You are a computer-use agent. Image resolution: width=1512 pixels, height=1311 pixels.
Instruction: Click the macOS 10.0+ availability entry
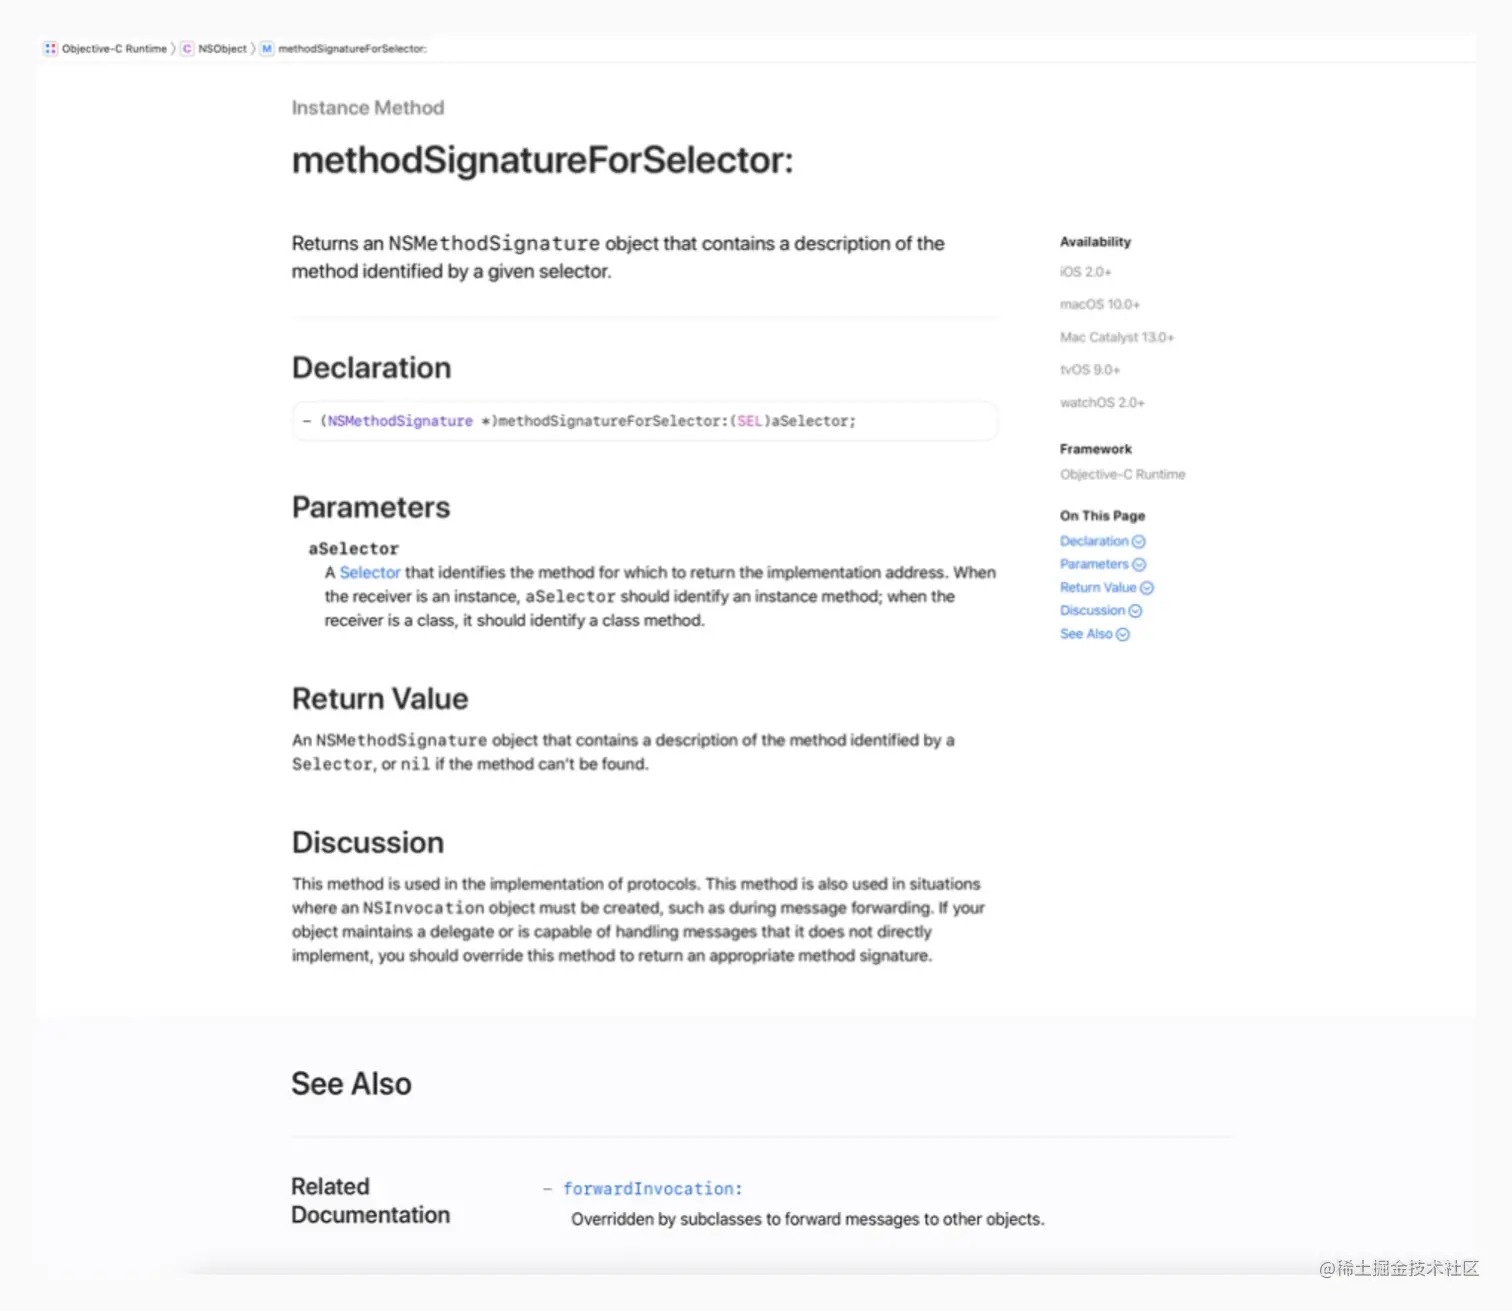[1100, 304]
